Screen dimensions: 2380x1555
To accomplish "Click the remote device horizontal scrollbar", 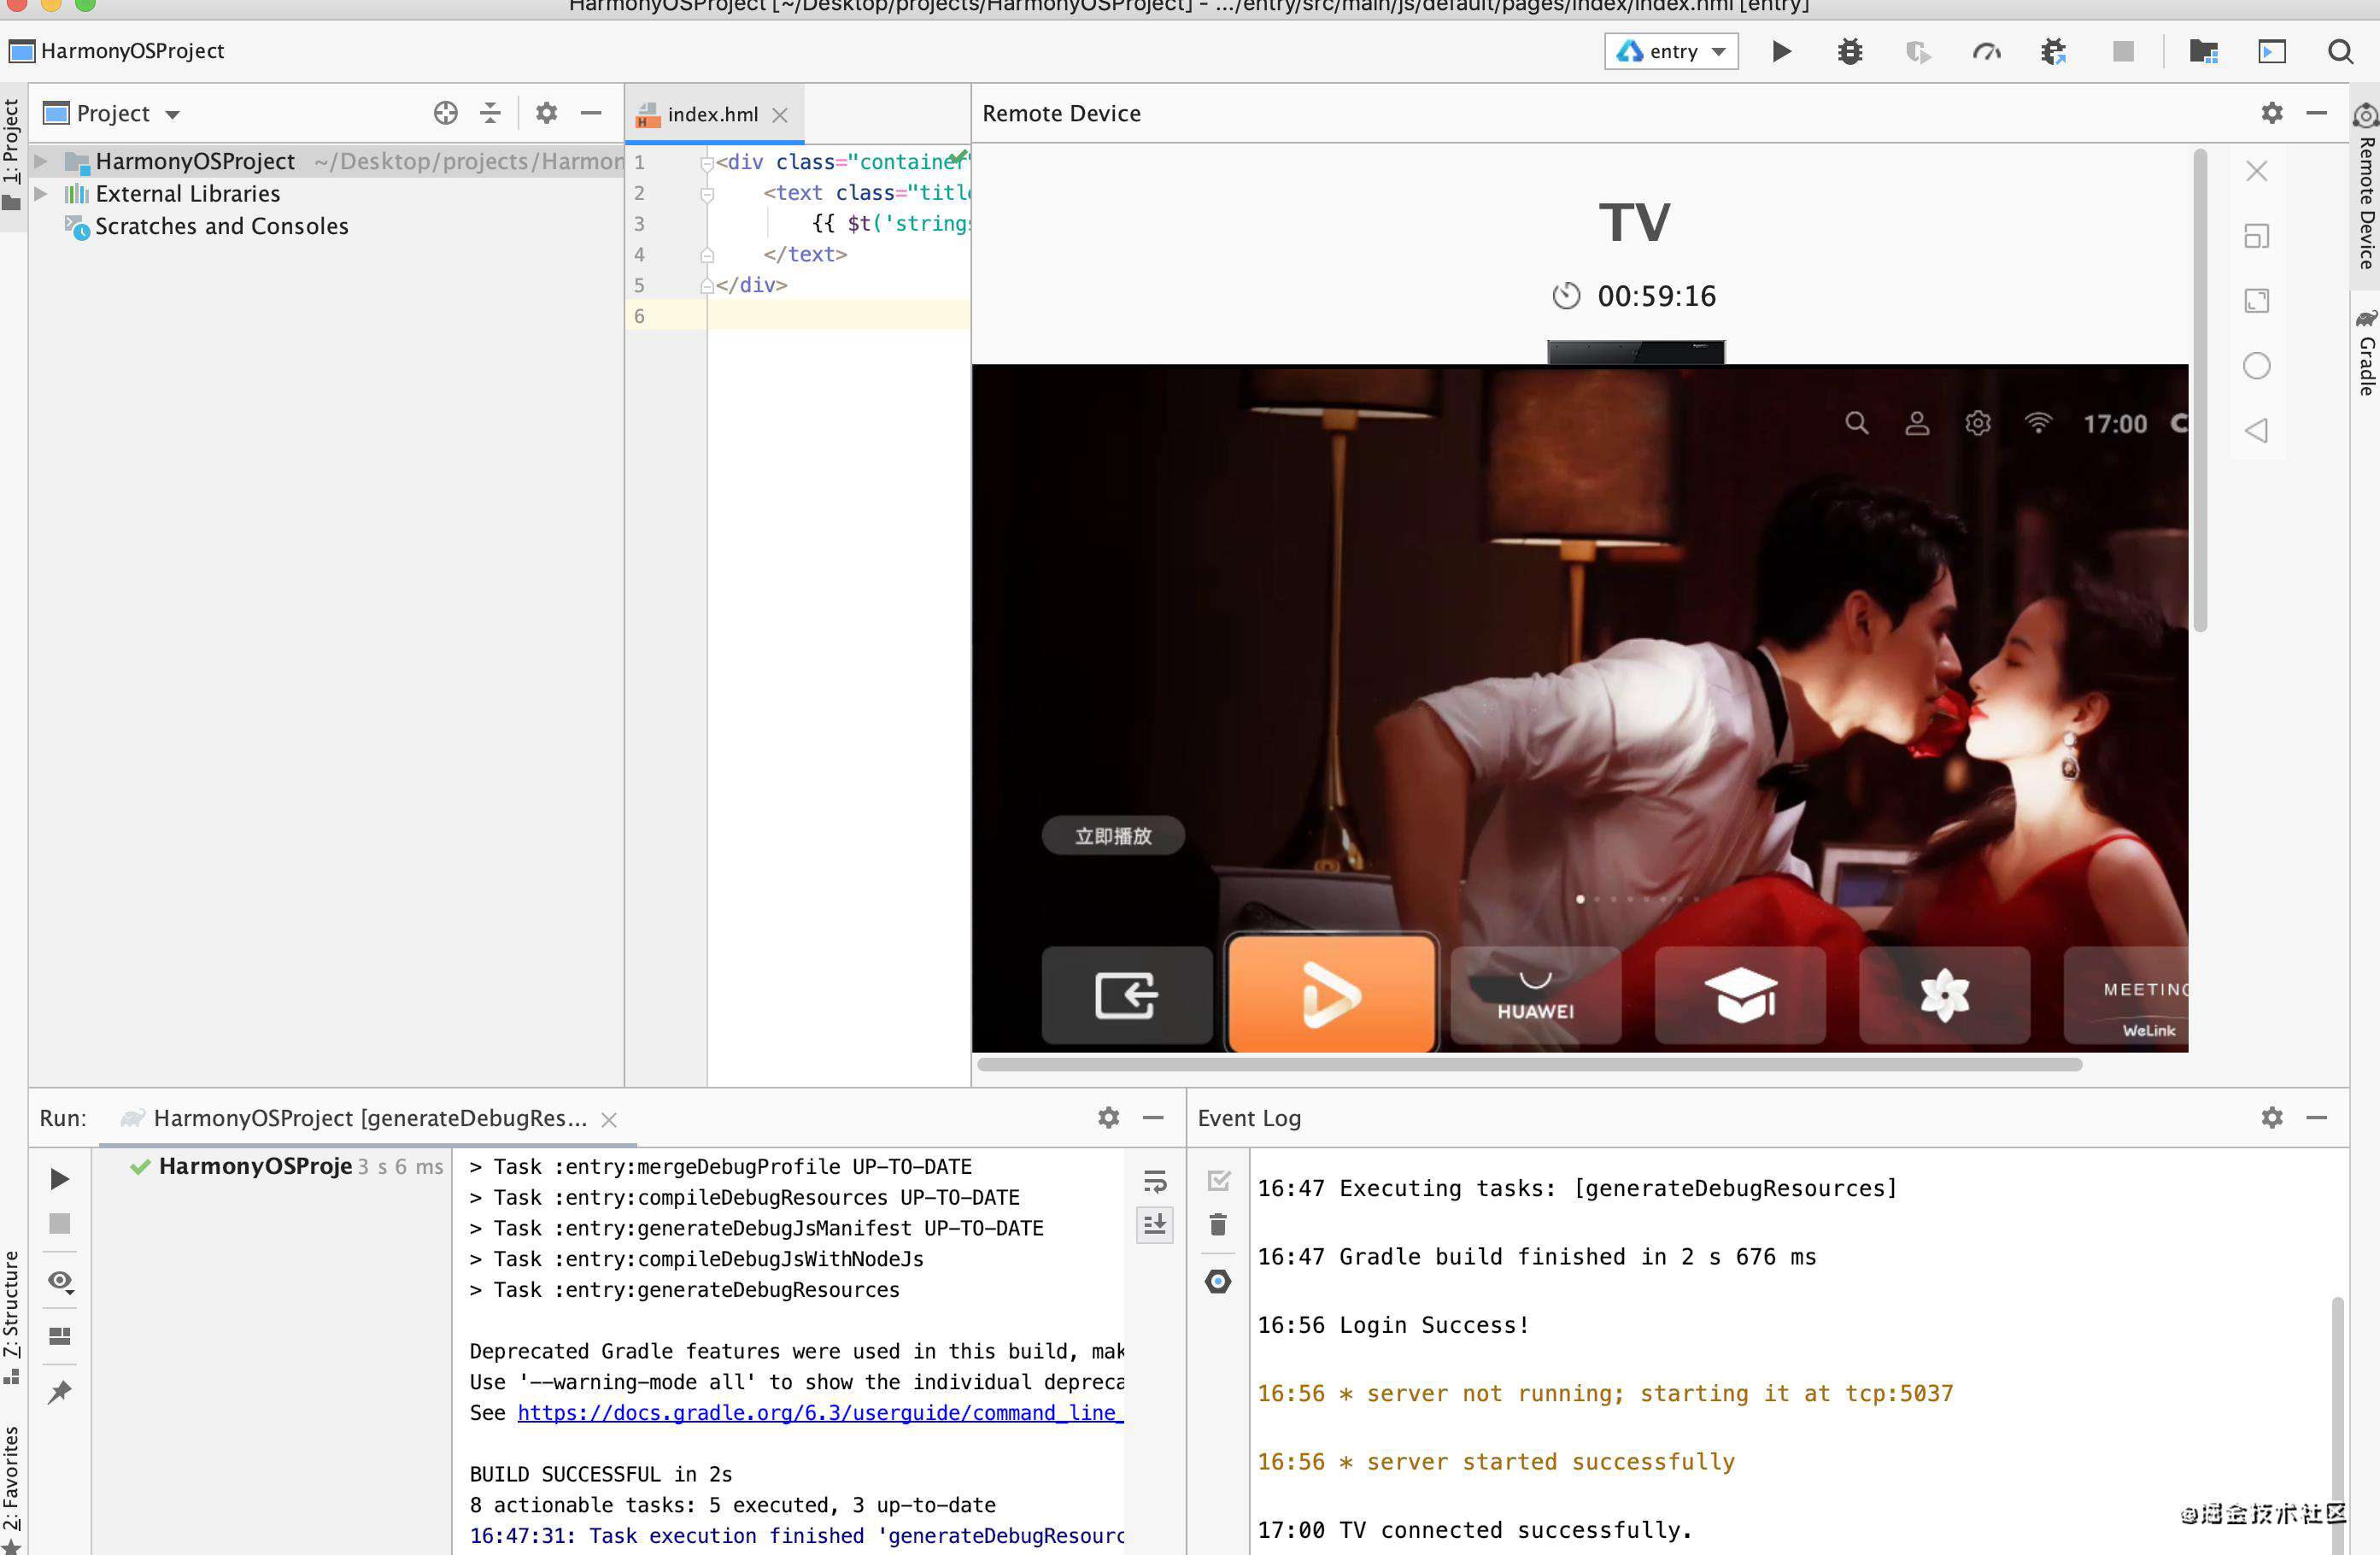I will 1529,1065.
